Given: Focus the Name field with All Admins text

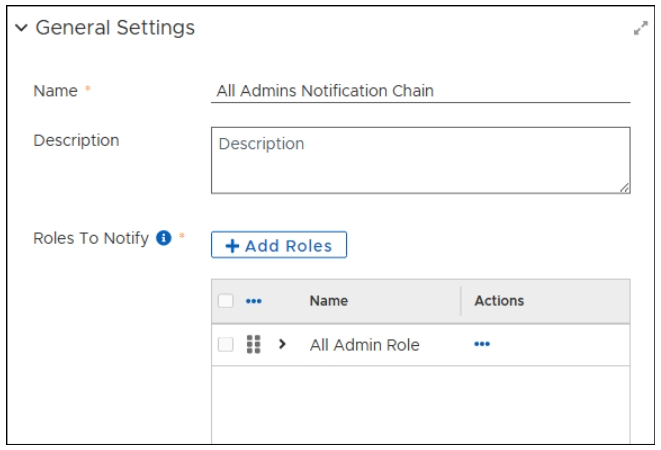Looking at the screenshot, I should (420, 91).
